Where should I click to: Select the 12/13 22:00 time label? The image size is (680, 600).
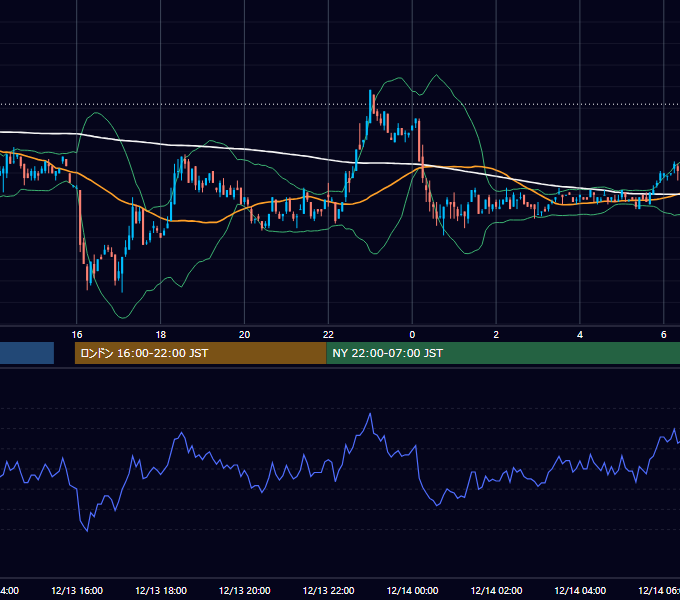tap(328, 590)
